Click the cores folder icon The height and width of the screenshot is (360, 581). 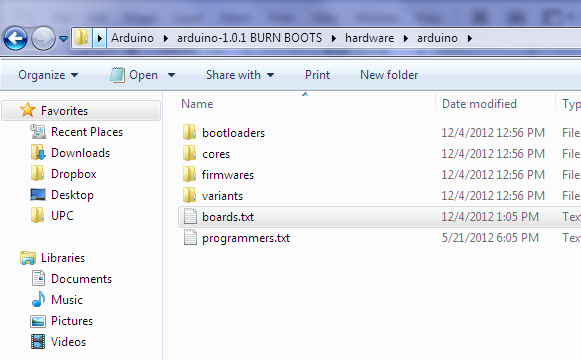coord(189,153)
